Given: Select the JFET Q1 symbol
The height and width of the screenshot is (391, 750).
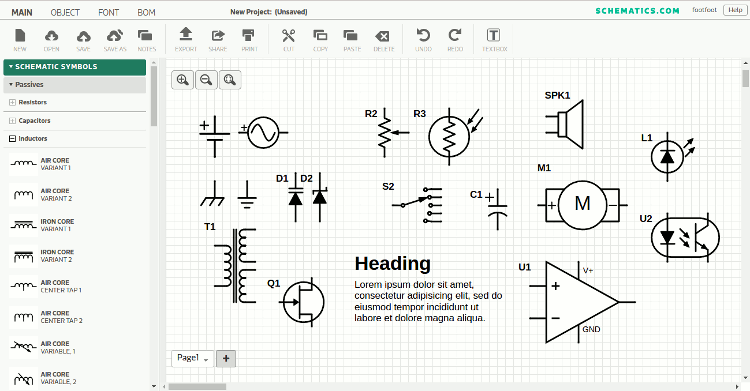Looking at the screenshot, I should coord(303,302).
